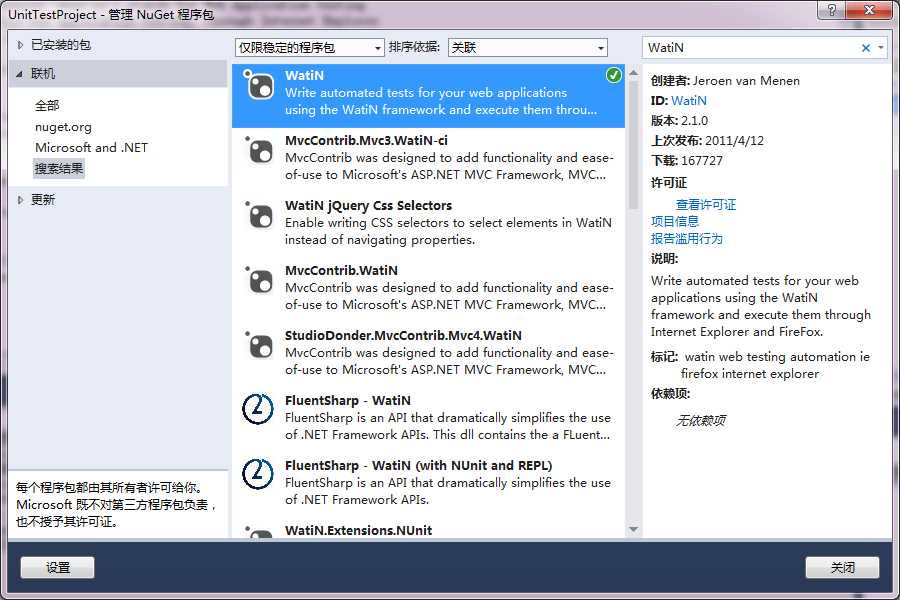Select the MvcContrib.WatiN package title
The width and height of the screenshot is (900, 600).
pyautogui.click(x=342, y=270)
